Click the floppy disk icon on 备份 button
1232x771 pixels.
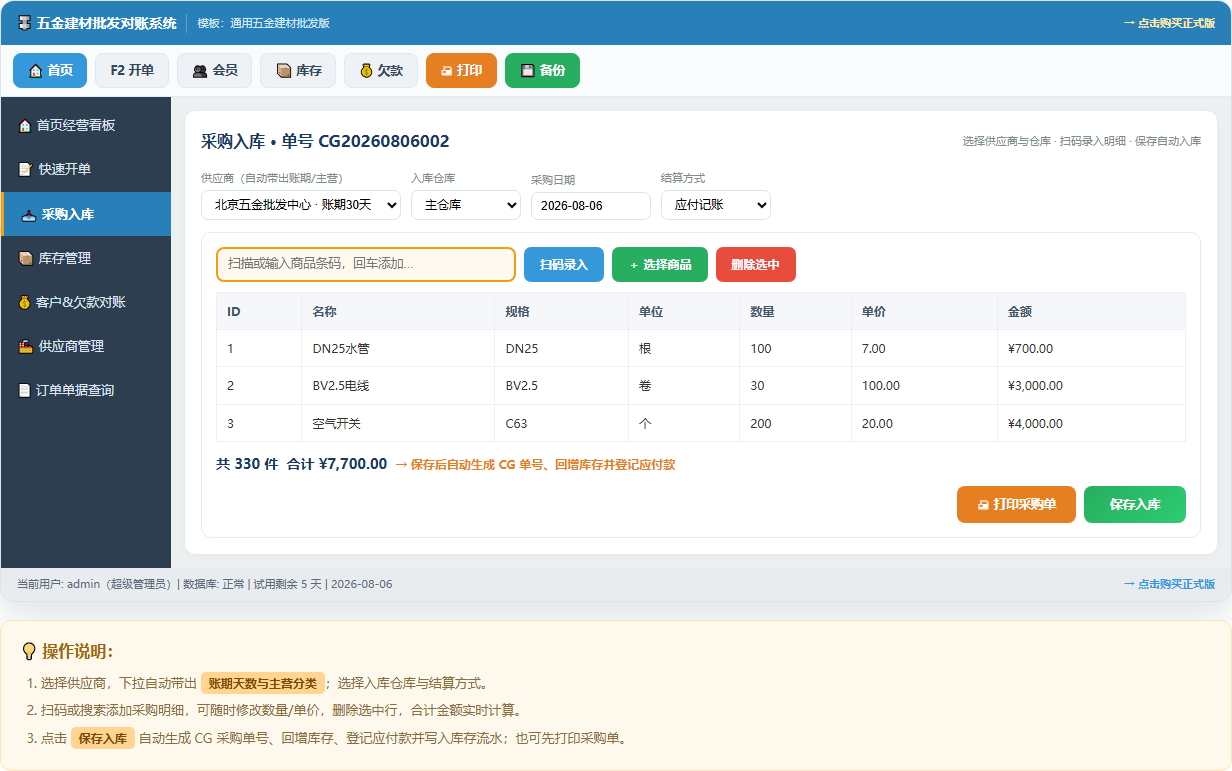tap(527, 71)
